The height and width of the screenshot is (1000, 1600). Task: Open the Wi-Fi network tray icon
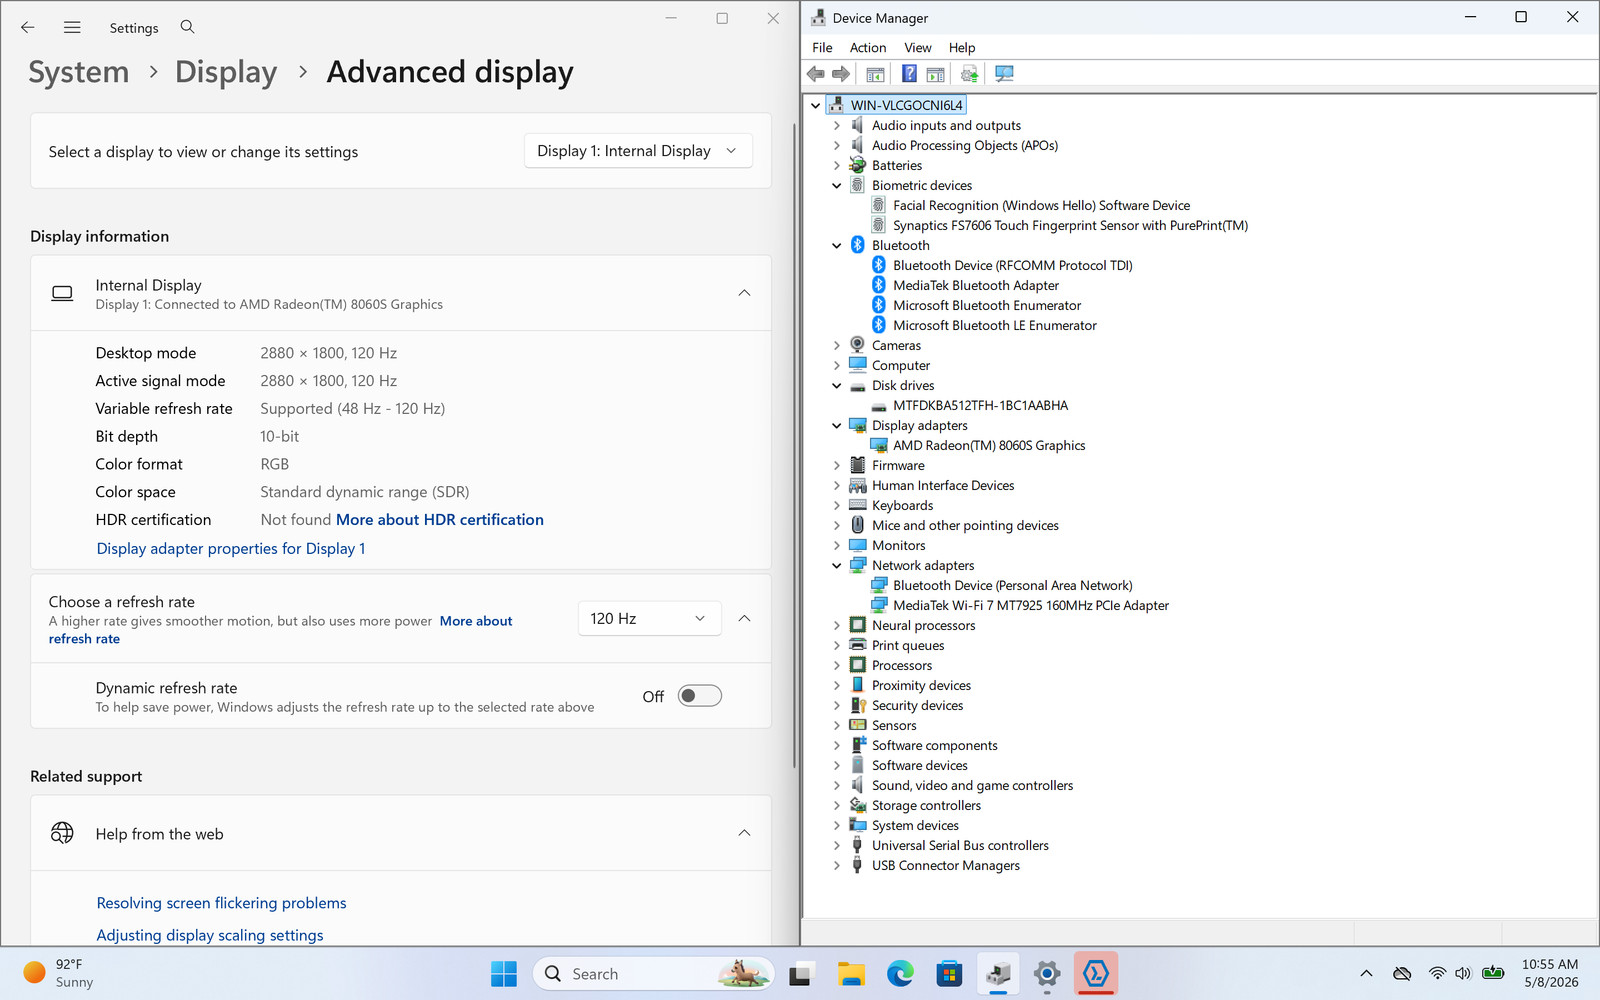(1437, 973)
